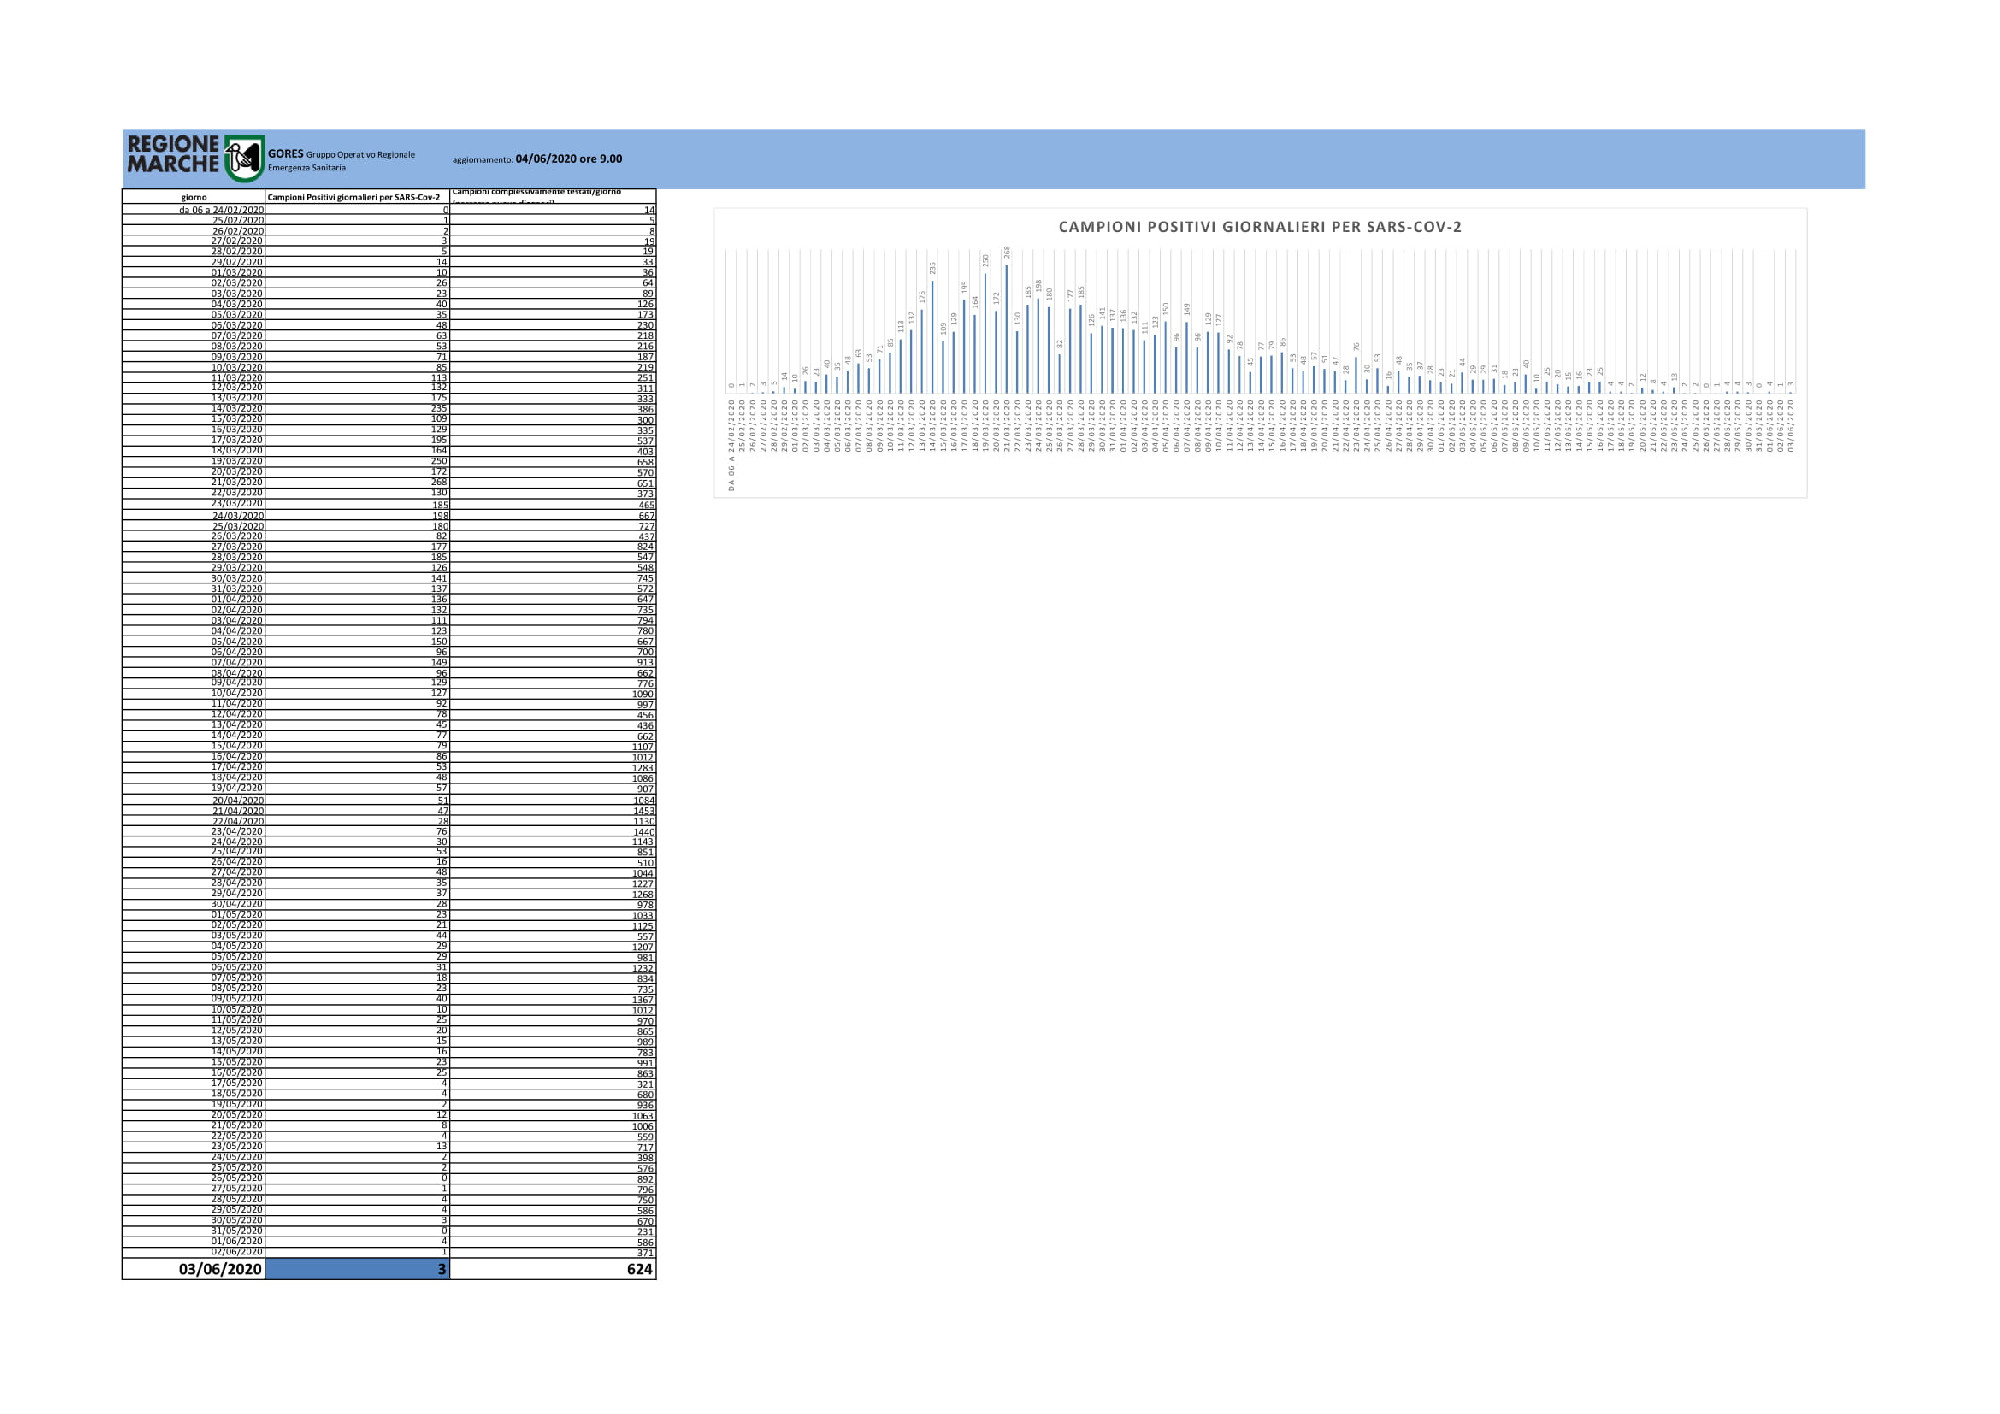
Task: Click the date cell '24/03/2020'
Action: coord(238,516)
